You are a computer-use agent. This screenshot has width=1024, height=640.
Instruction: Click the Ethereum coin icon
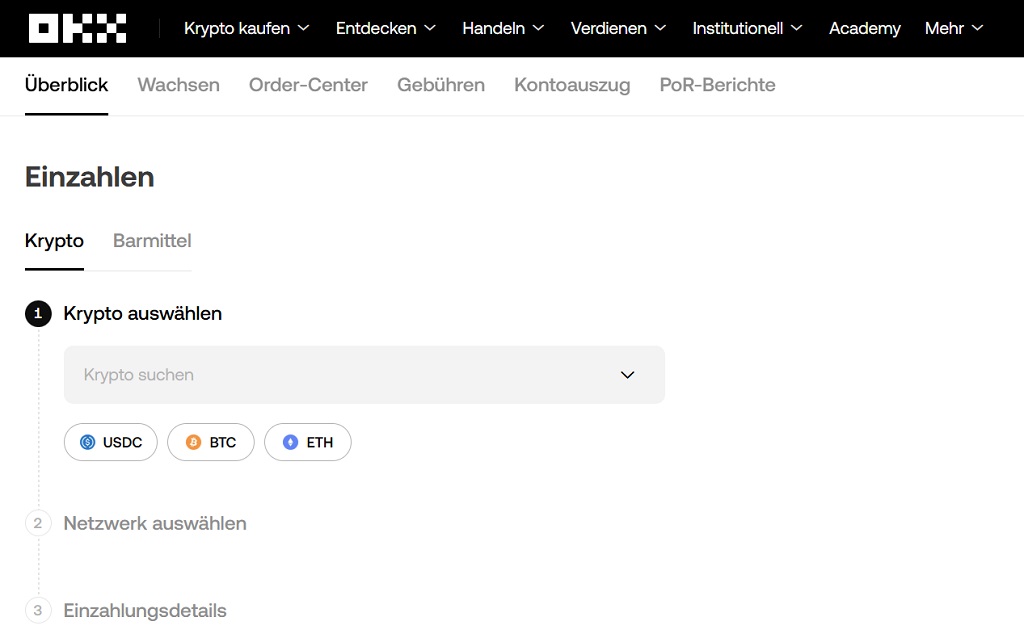point(291,442)
